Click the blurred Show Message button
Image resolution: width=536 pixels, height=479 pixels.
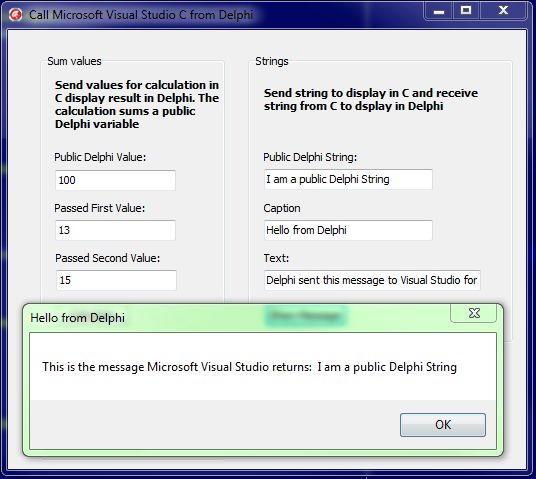tap(306, 316)
